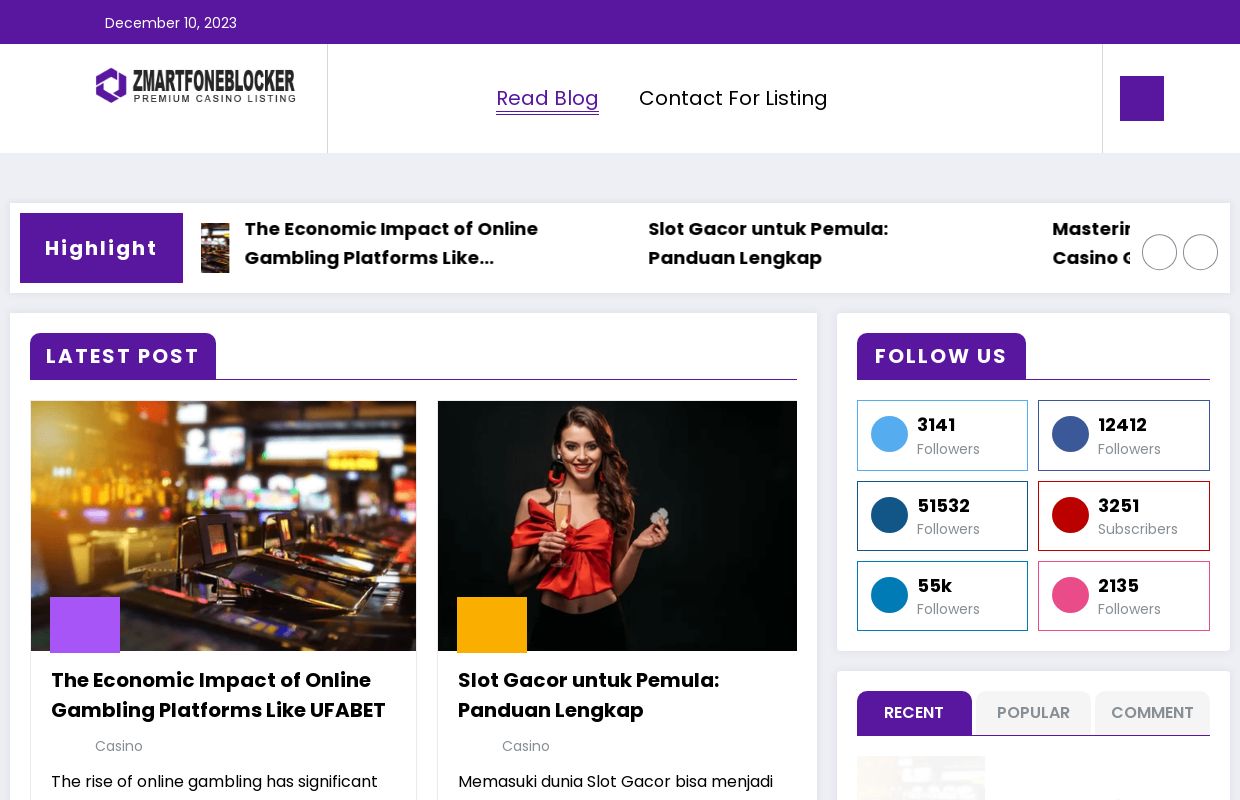Click the light blue 3141 Followers social icon

click(889, 434)
